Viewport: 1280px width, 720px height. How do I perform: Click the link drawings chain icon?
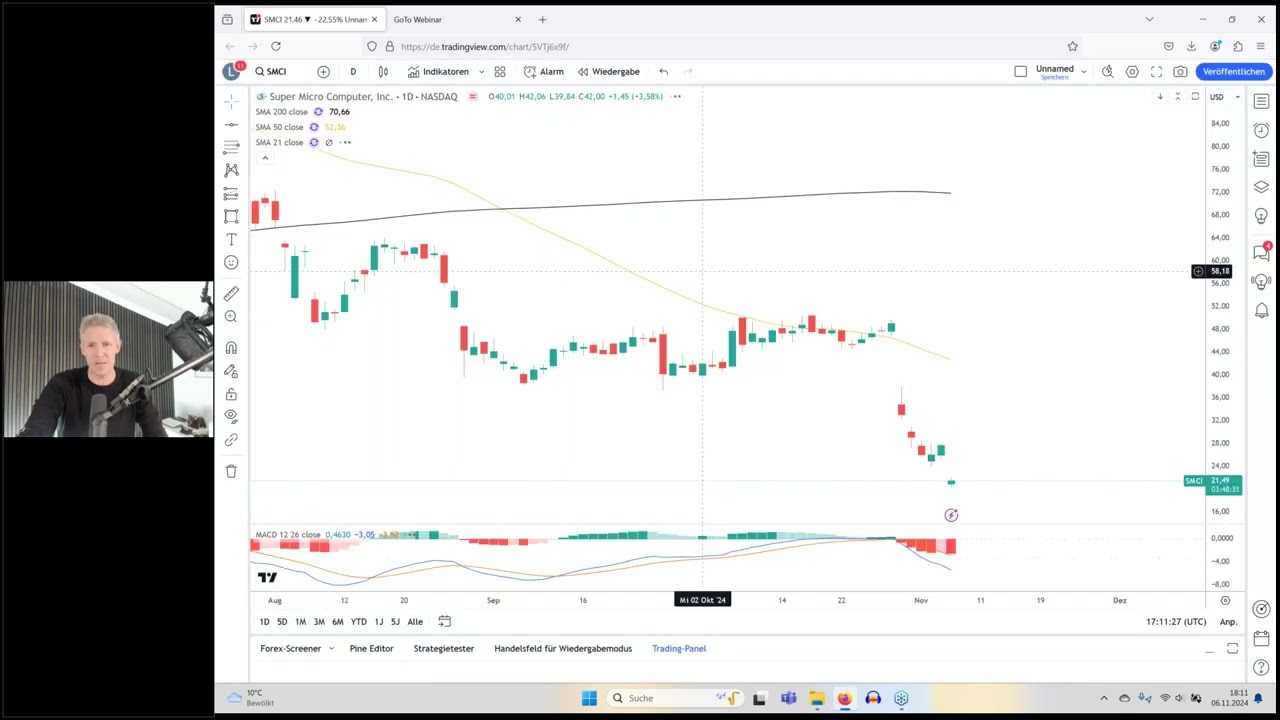point(231,439)
